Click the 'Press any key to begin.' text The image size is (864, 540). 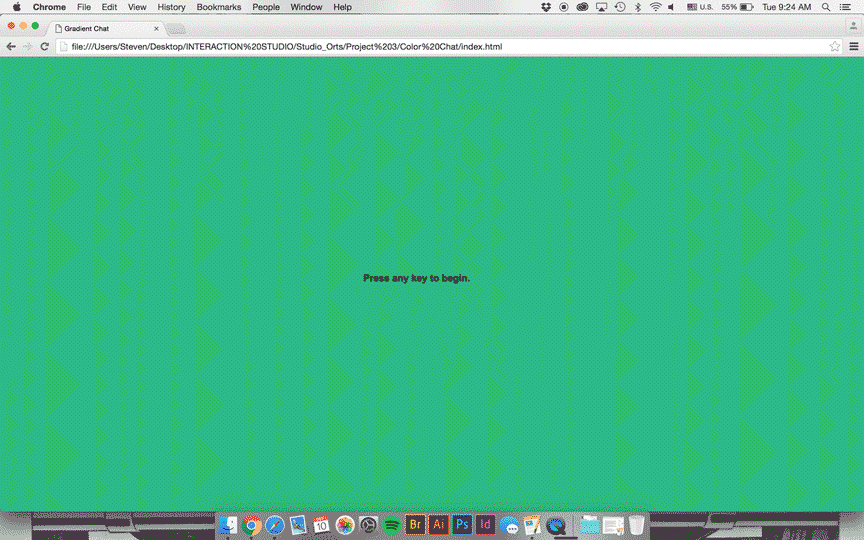[x=416, y=278]
